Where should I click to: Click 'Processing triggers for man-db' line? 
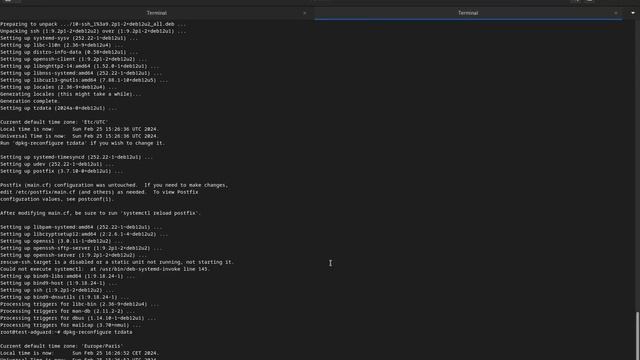tap(68, 311)
